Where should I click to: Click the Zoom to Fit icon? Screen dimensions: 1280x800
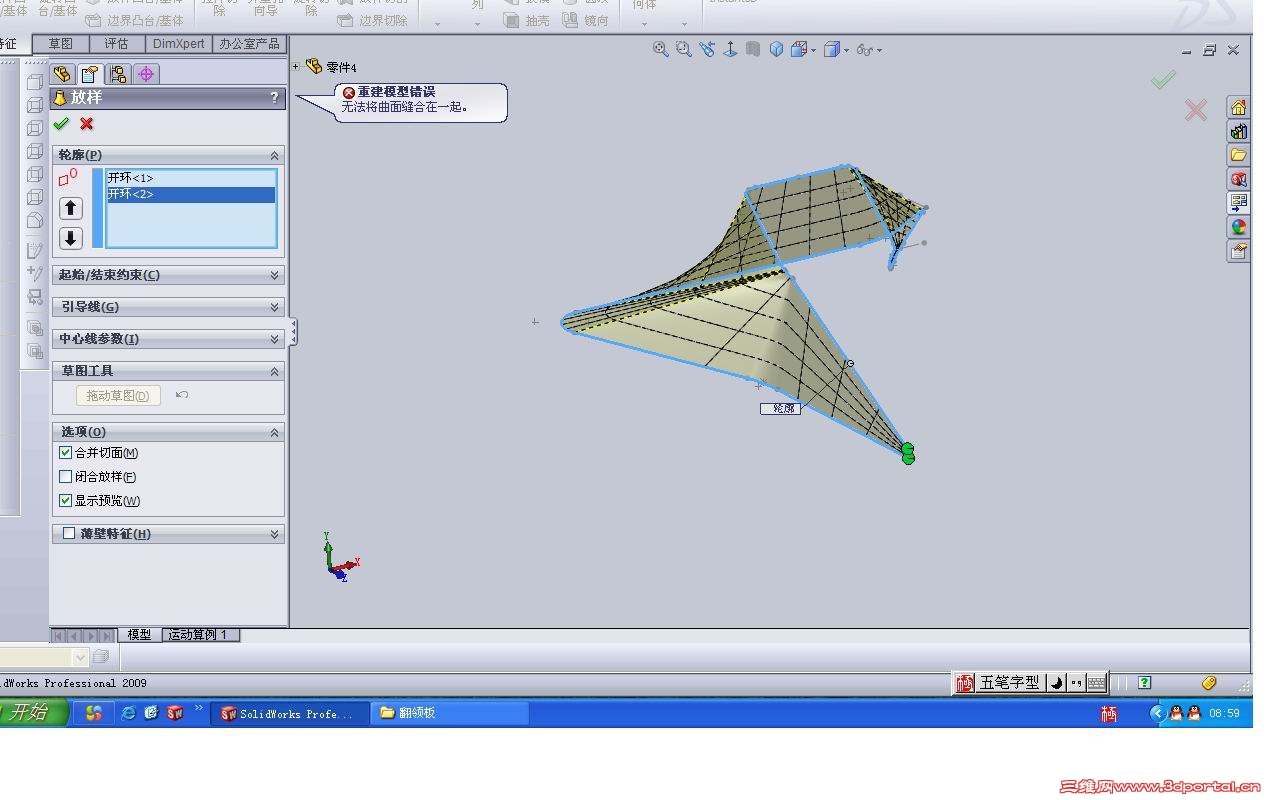pos(660,49)
